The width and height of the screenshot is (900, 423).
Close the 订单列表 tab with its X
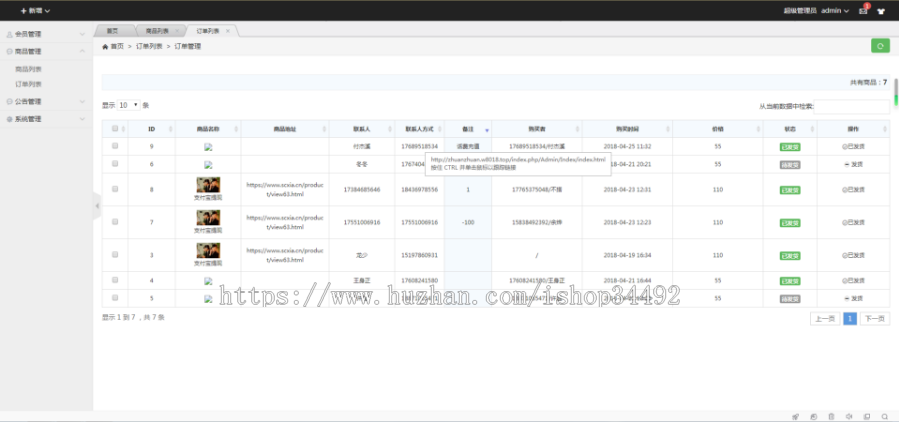[x=228, y=31]
